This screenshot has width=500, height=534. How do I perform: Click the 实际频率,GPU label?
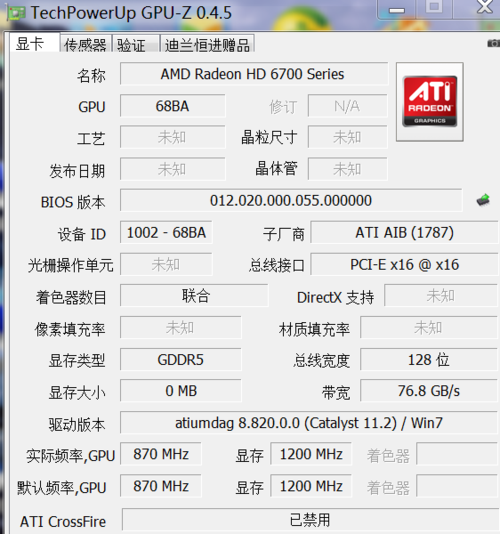71,456
